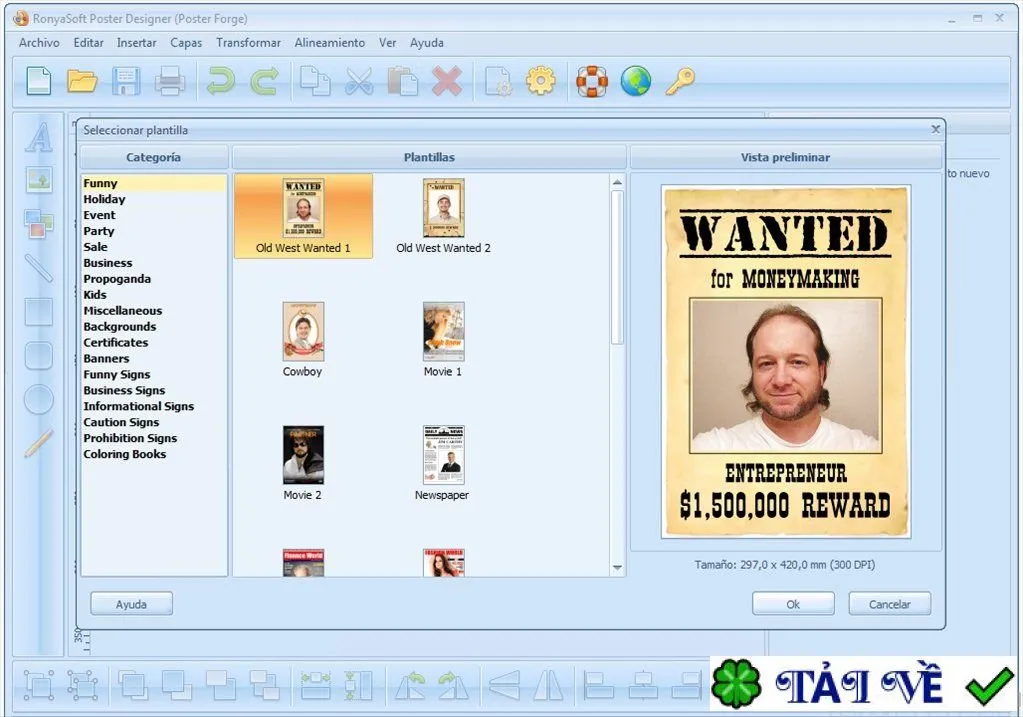Choose the Coloring Books category
The height and width of the screenshot is (717, 1023).
click(125, 454)
